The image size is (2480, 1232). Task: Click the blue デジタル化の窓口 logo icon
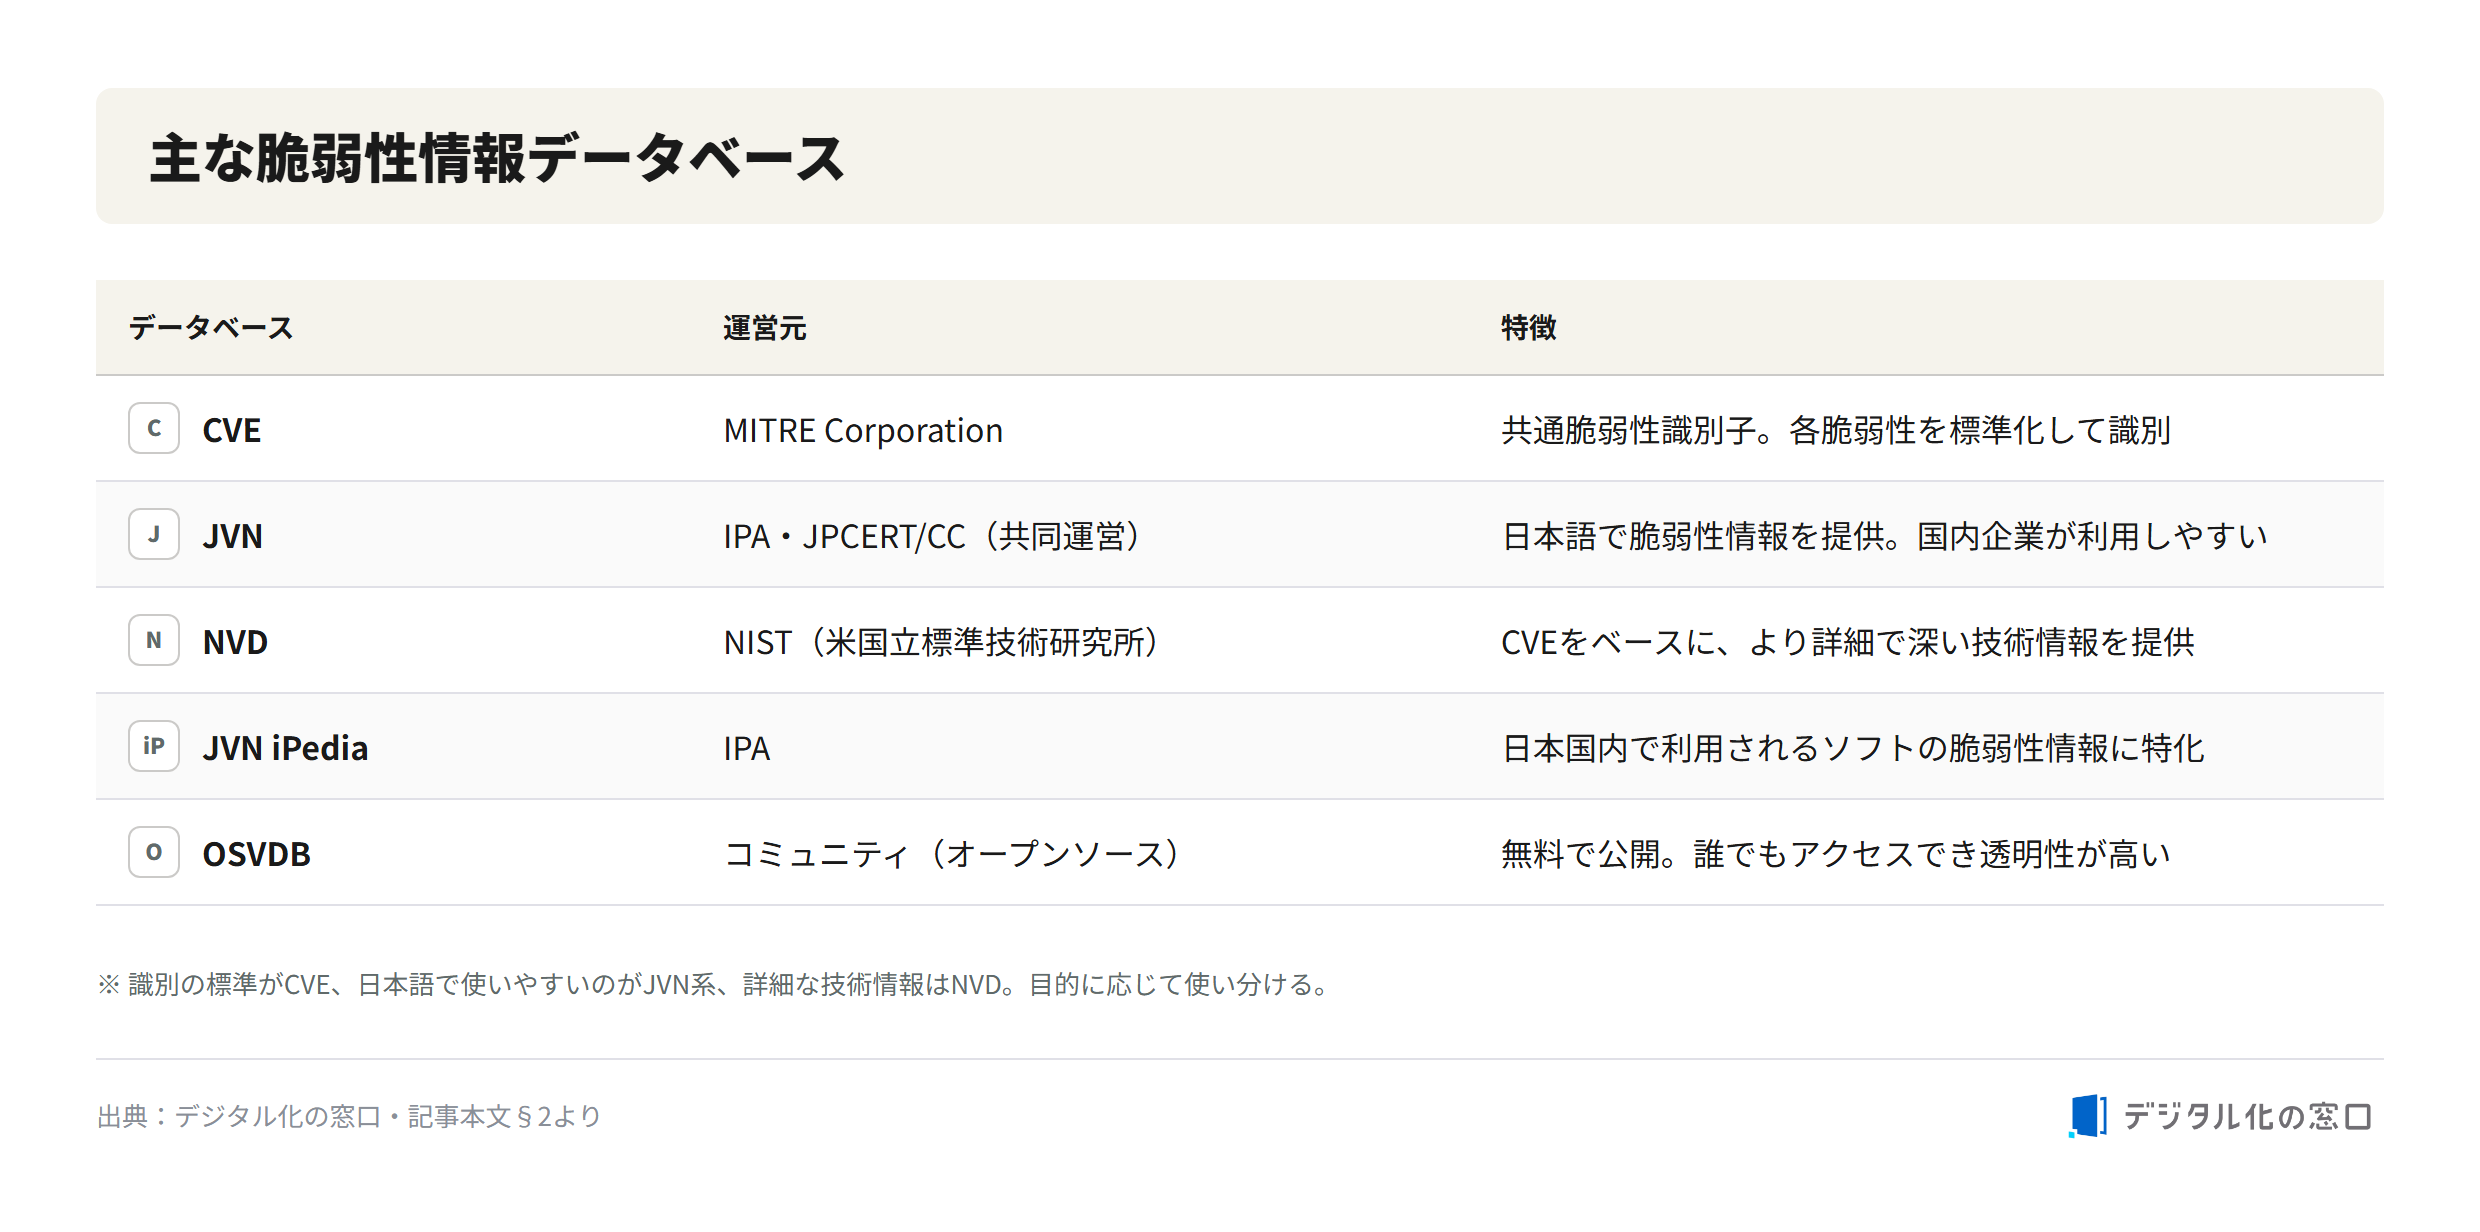[2087, 1116]
